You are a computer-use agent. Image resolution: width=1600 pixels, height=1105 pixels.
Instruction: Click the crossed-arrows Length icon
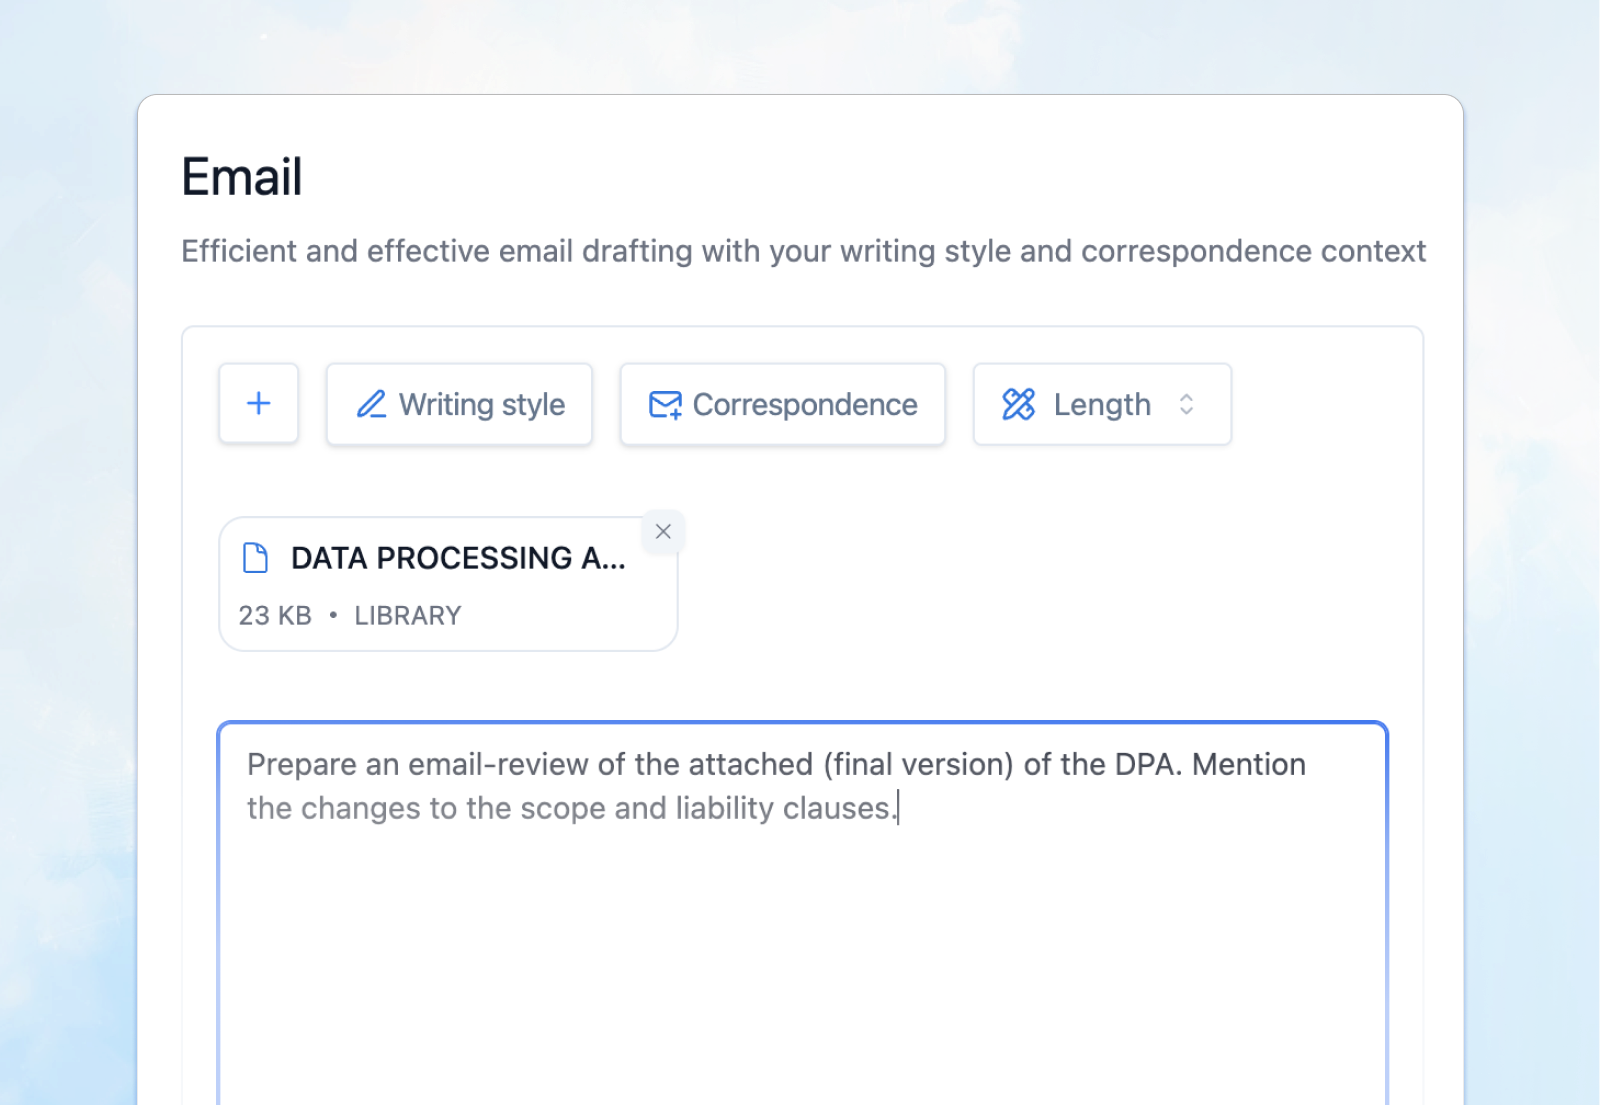1019,404
